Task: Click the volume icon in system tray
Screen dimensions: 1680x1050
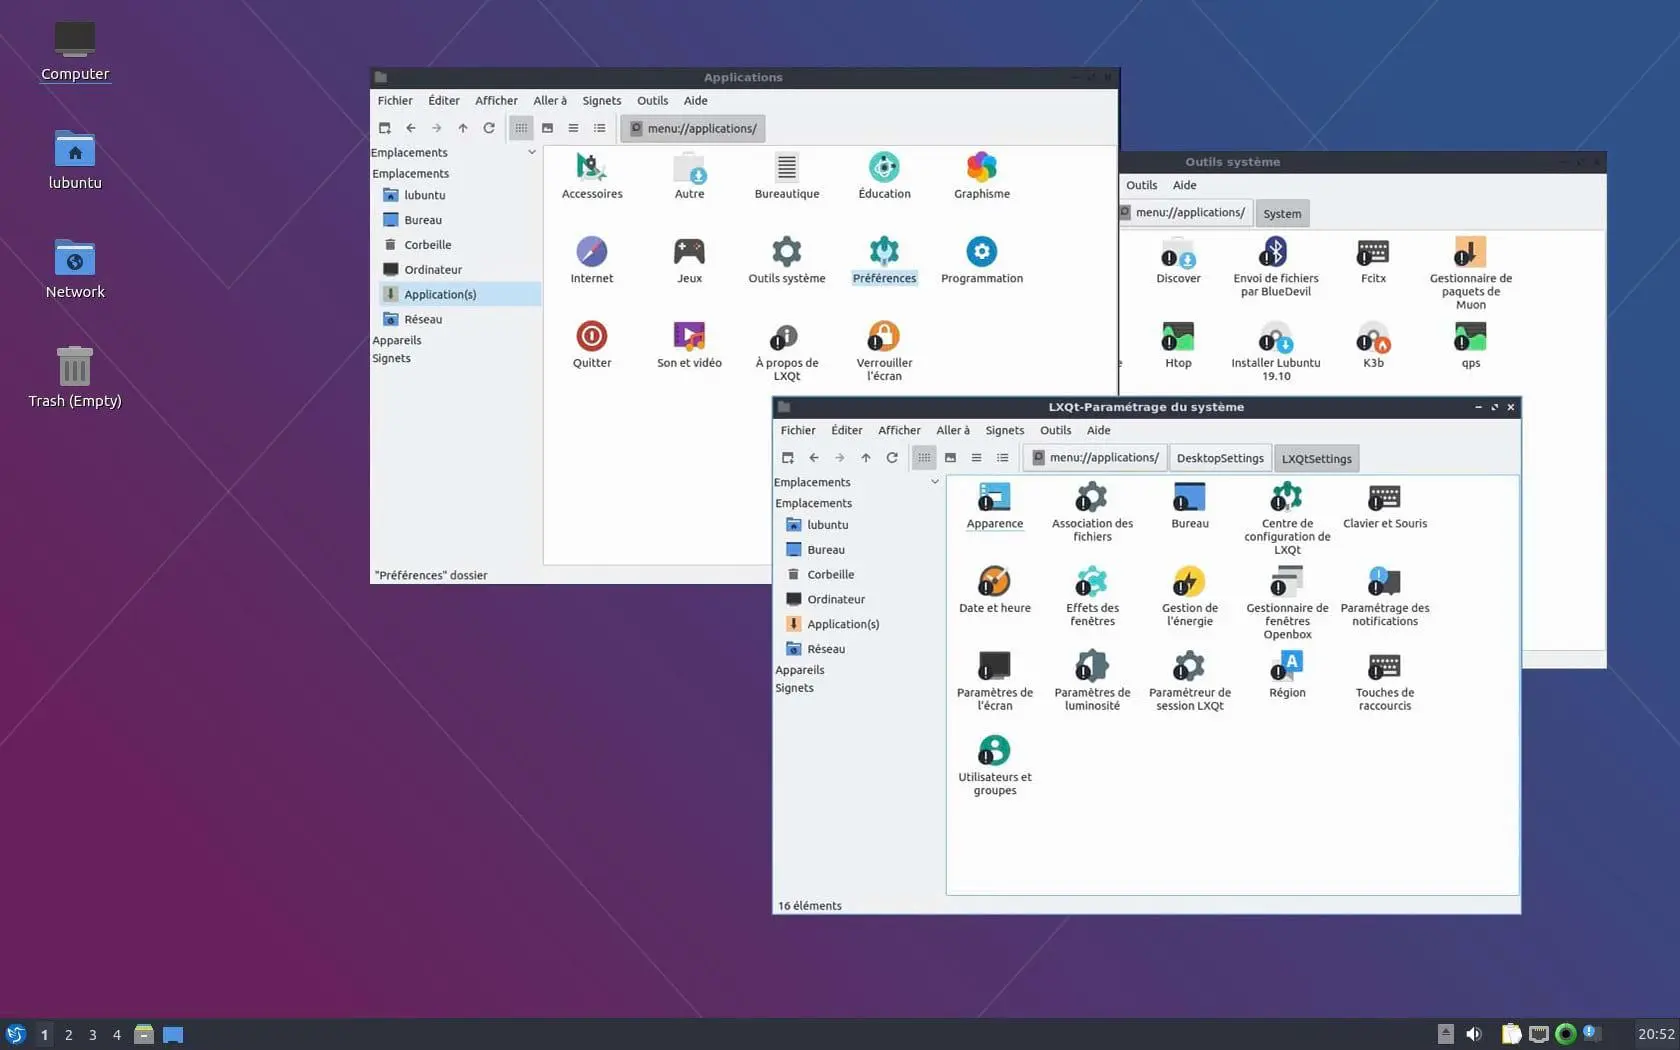Action: pos(1473,1034)
